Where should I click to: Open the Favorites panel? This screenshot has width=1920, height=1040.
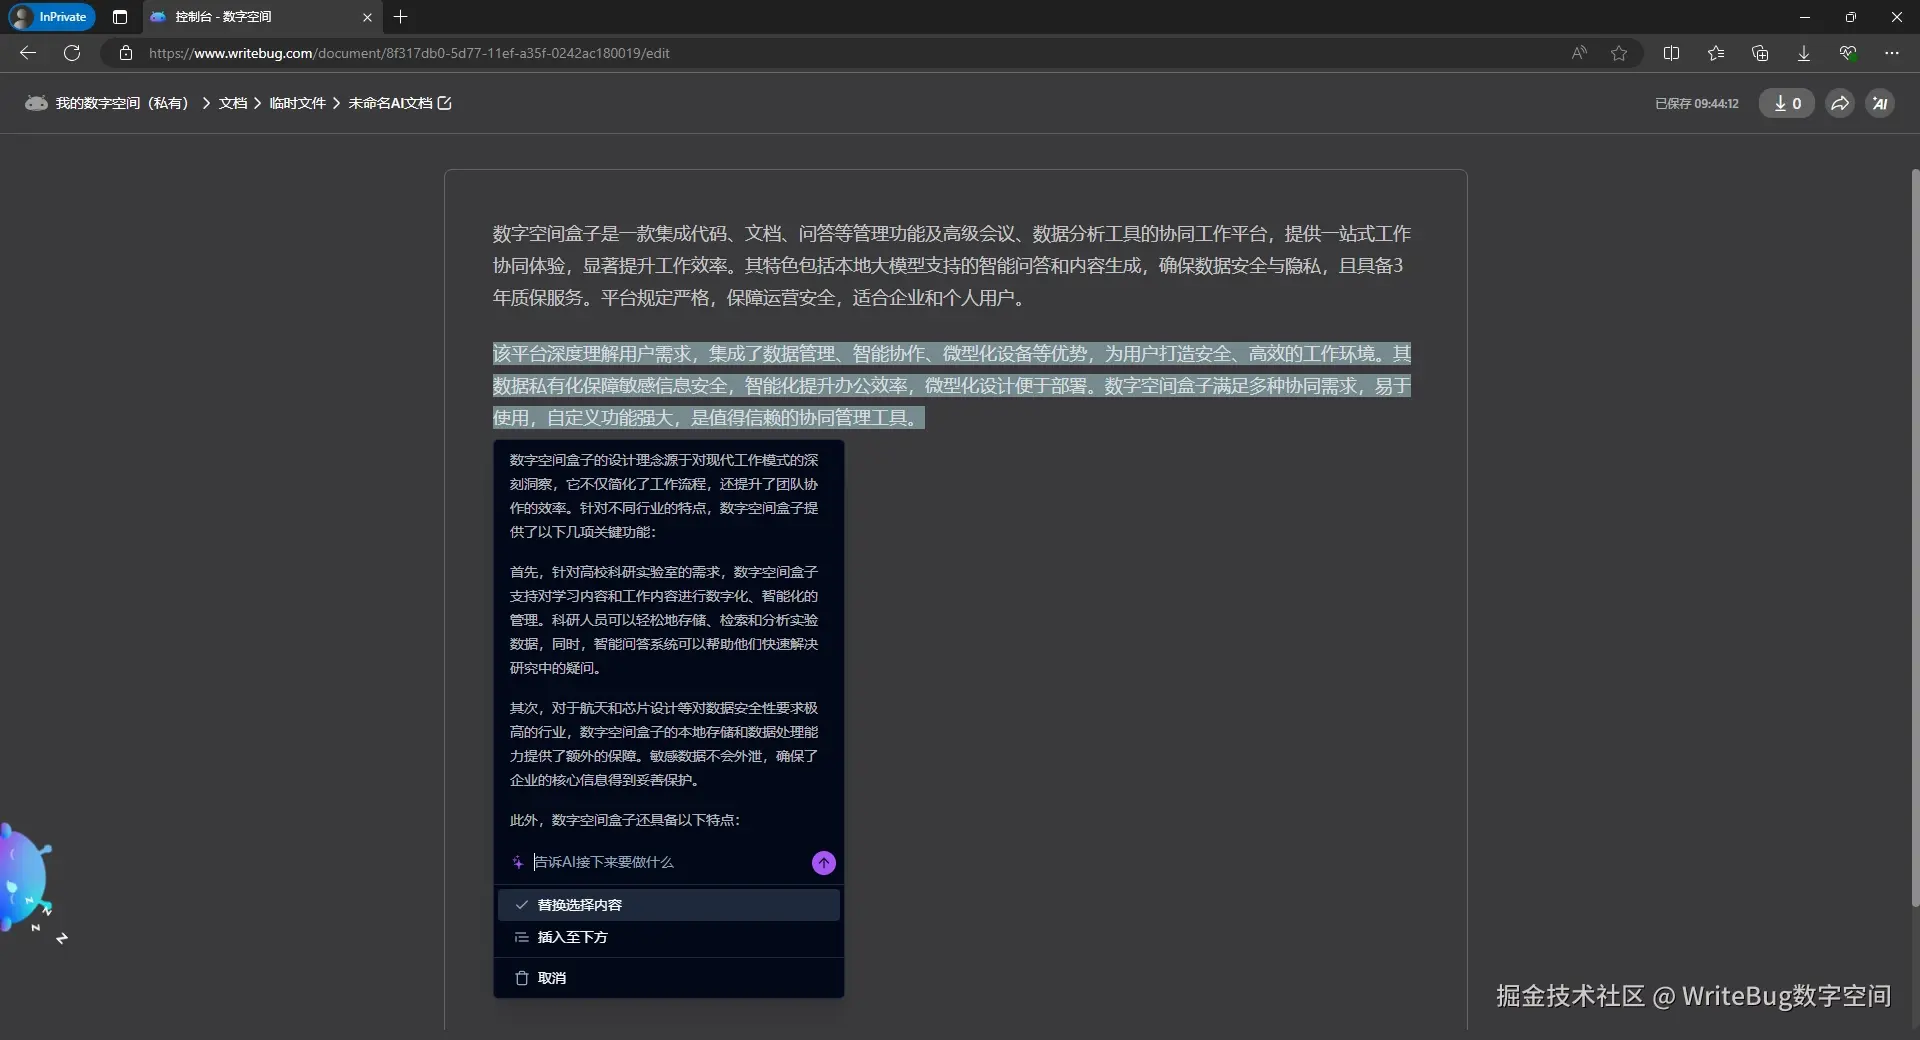click(x=1716, y=53)
